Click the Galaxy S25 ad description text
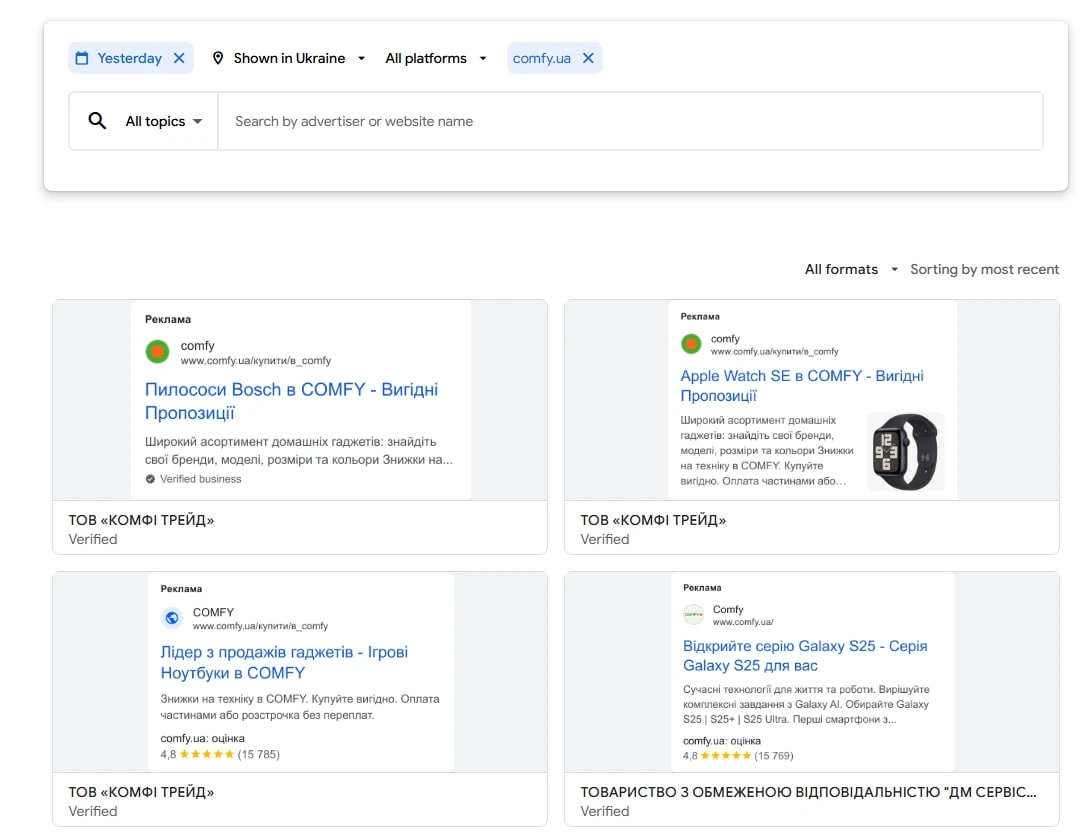The width and height of the screenshot is (1085, 834). (806, 704)
